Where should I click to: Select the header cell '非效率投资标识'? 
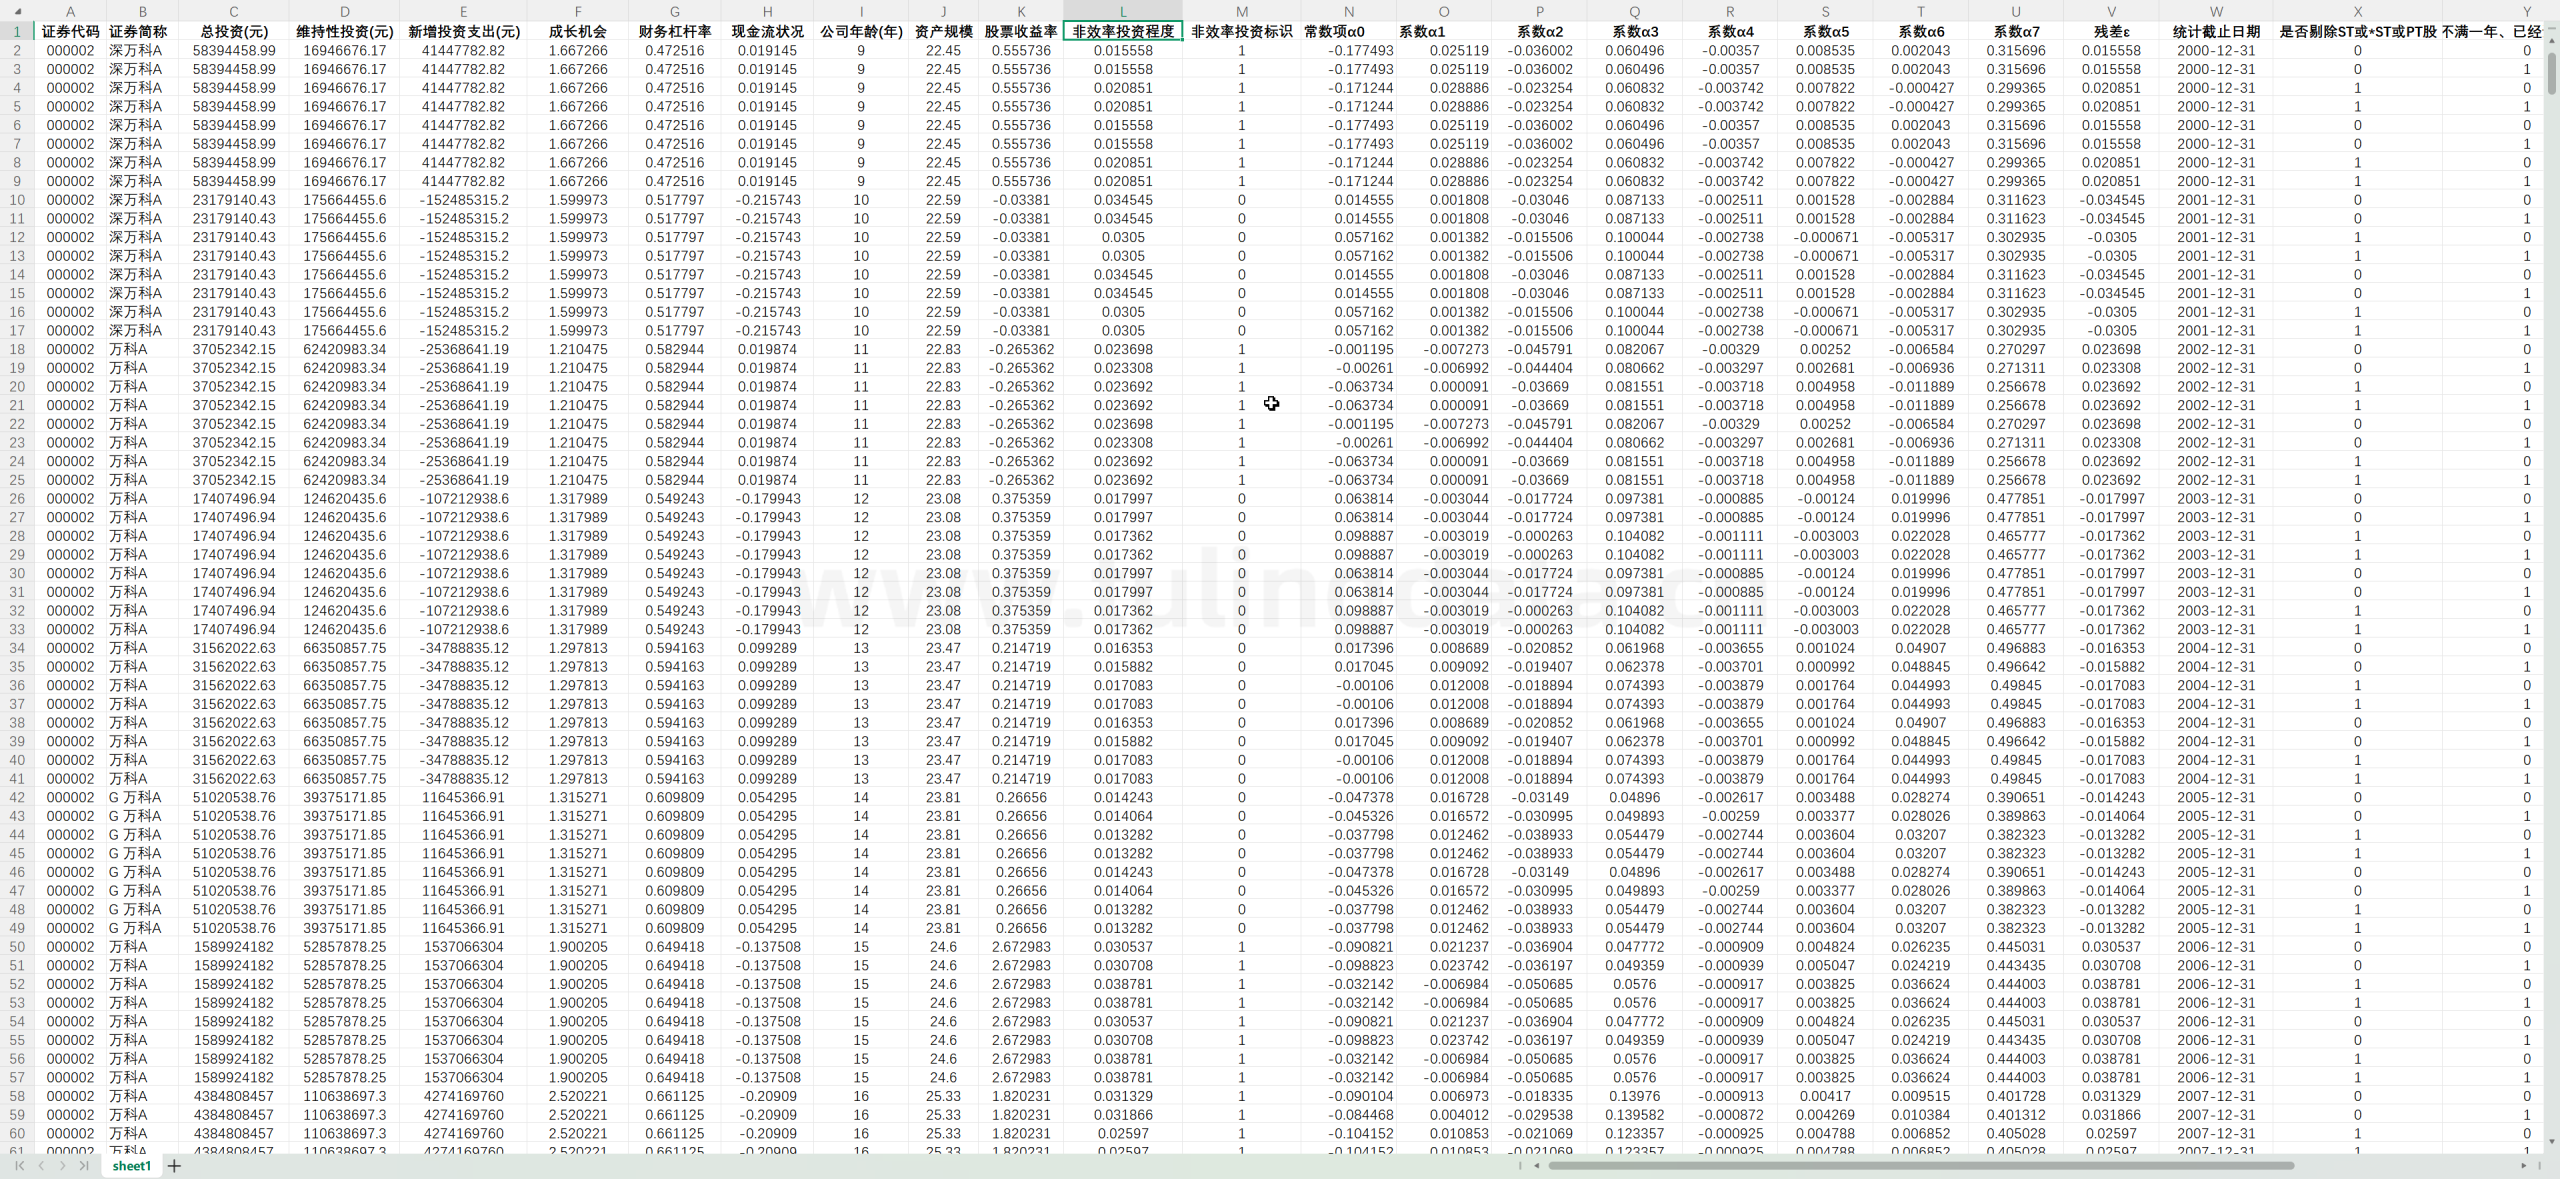[x=1241, y=31]
